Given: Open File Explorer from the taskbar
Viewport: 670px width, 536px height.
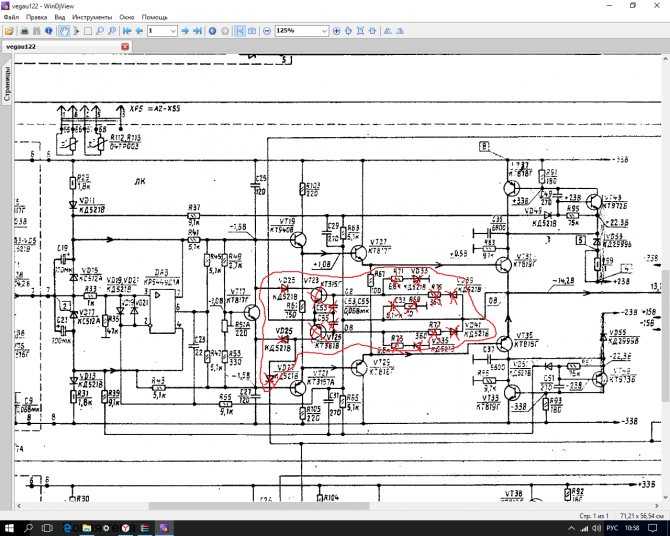Looking at the screenshot, I should tap(87, 528).
